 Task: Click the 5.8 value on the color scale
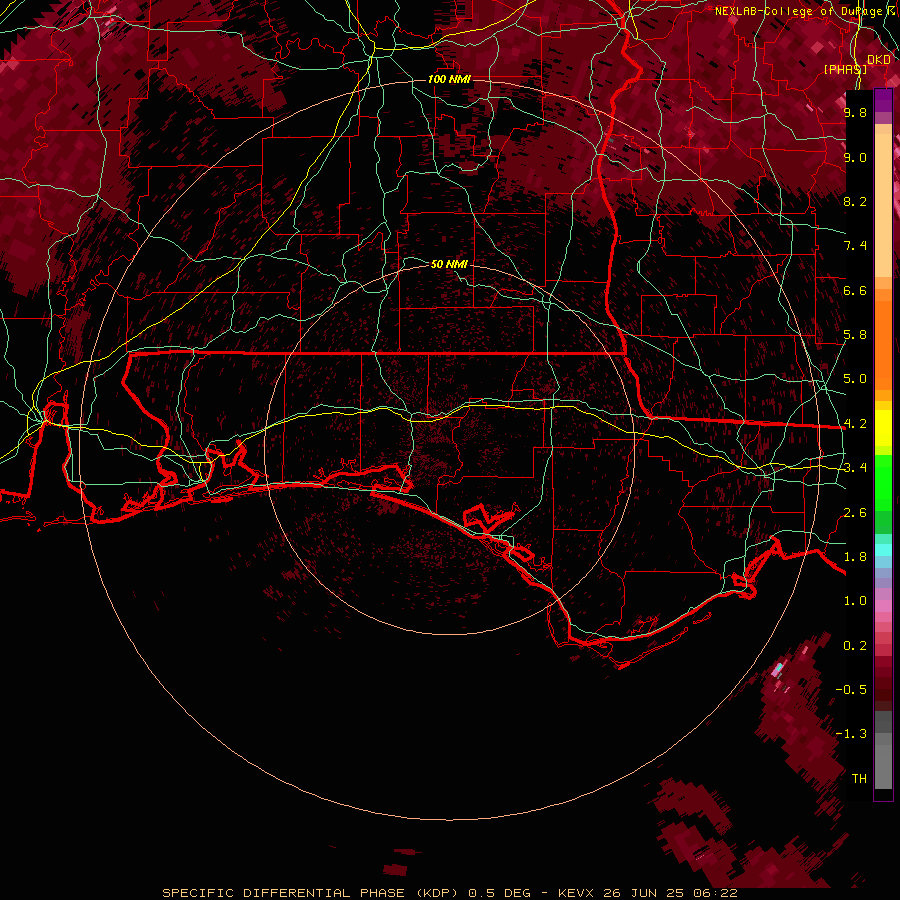(x=855, y=335)
